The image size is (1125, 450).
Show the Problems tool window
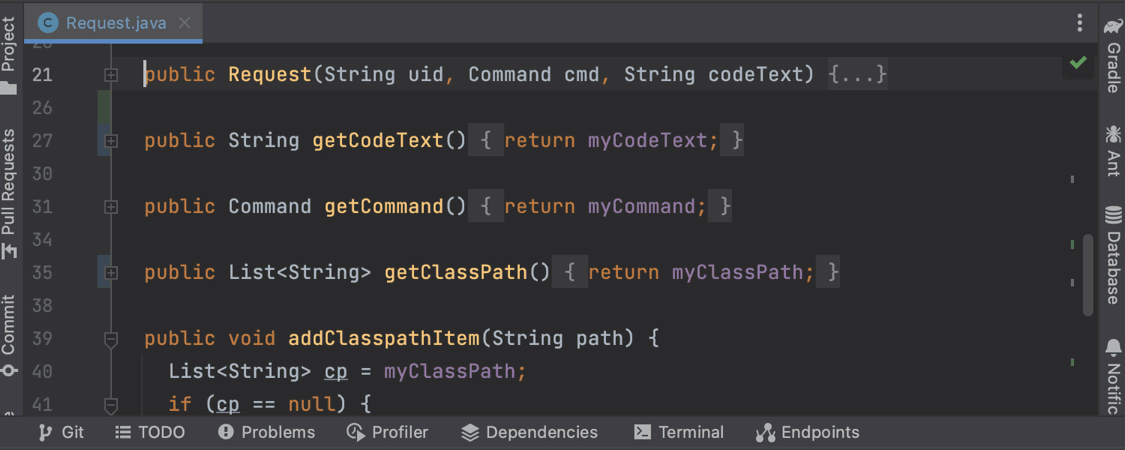(x=266, y=432)
